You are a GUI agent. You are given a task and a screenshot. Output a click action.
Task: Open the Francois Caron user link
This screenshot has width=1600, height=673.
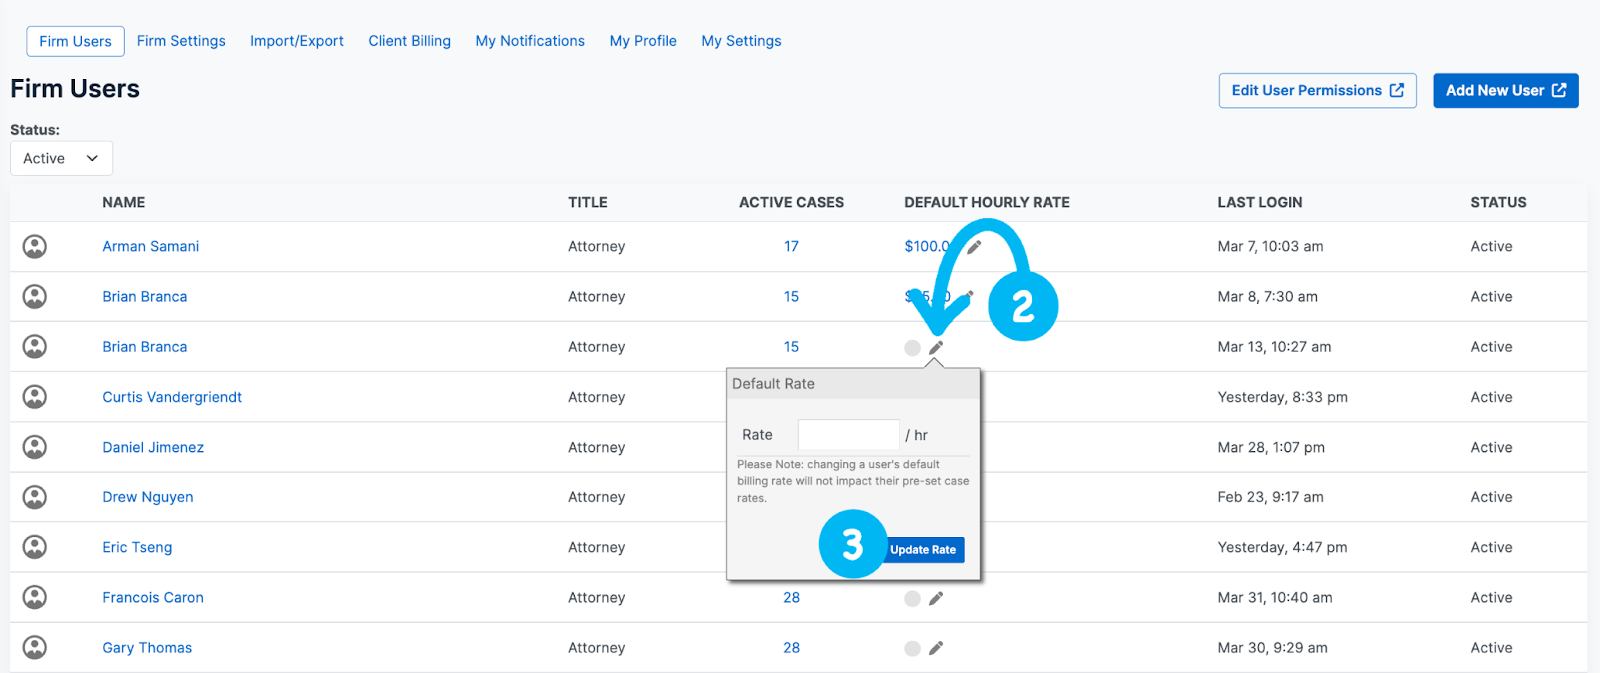click(x=153, y=597)
